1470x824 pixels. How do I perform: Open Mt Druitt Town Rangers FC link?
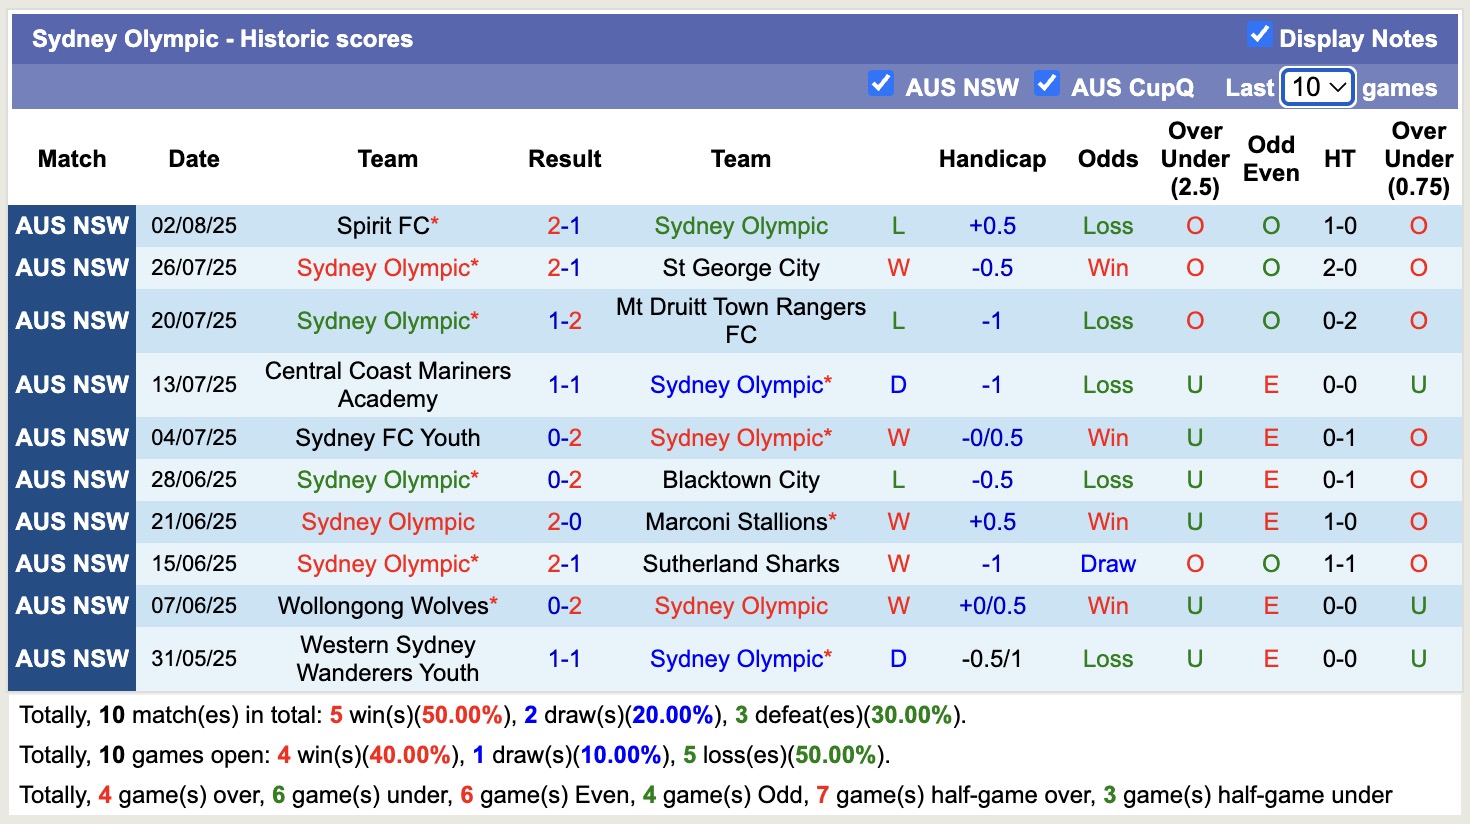click(x=740, y=320)
